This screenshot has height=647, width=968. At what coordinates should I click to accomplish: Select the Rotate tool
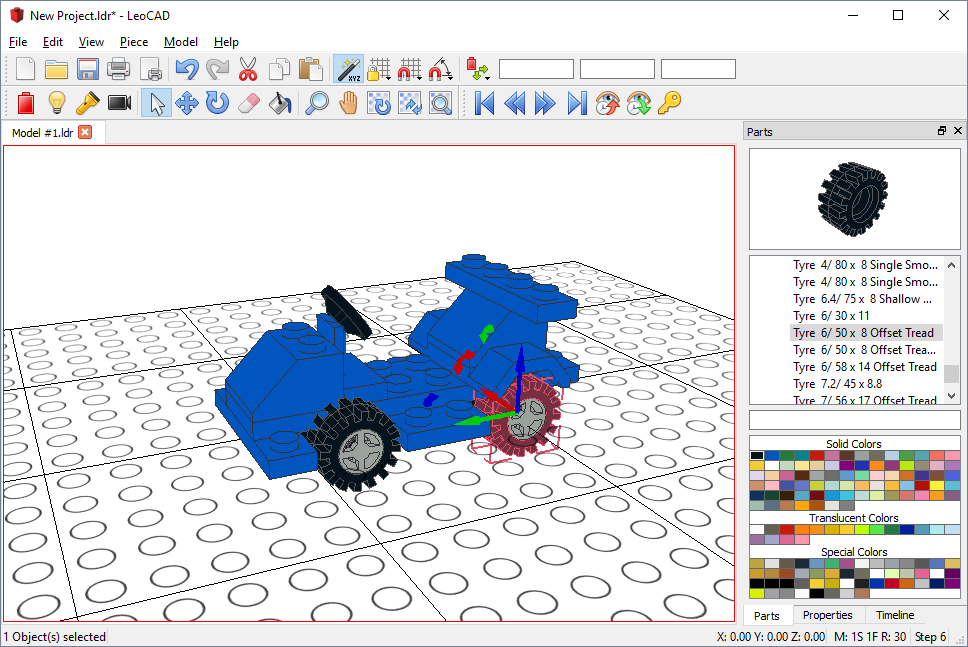pyautogui.click(x=217, y=103)
